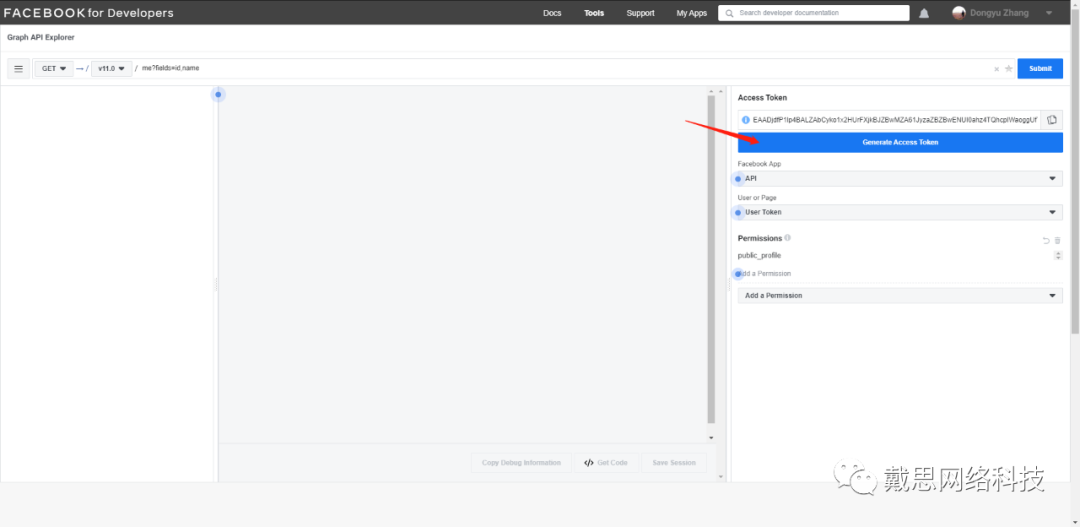1080x527 pixels.
Task: Open the Add a Permission dropdown
Action: point(900,296)
